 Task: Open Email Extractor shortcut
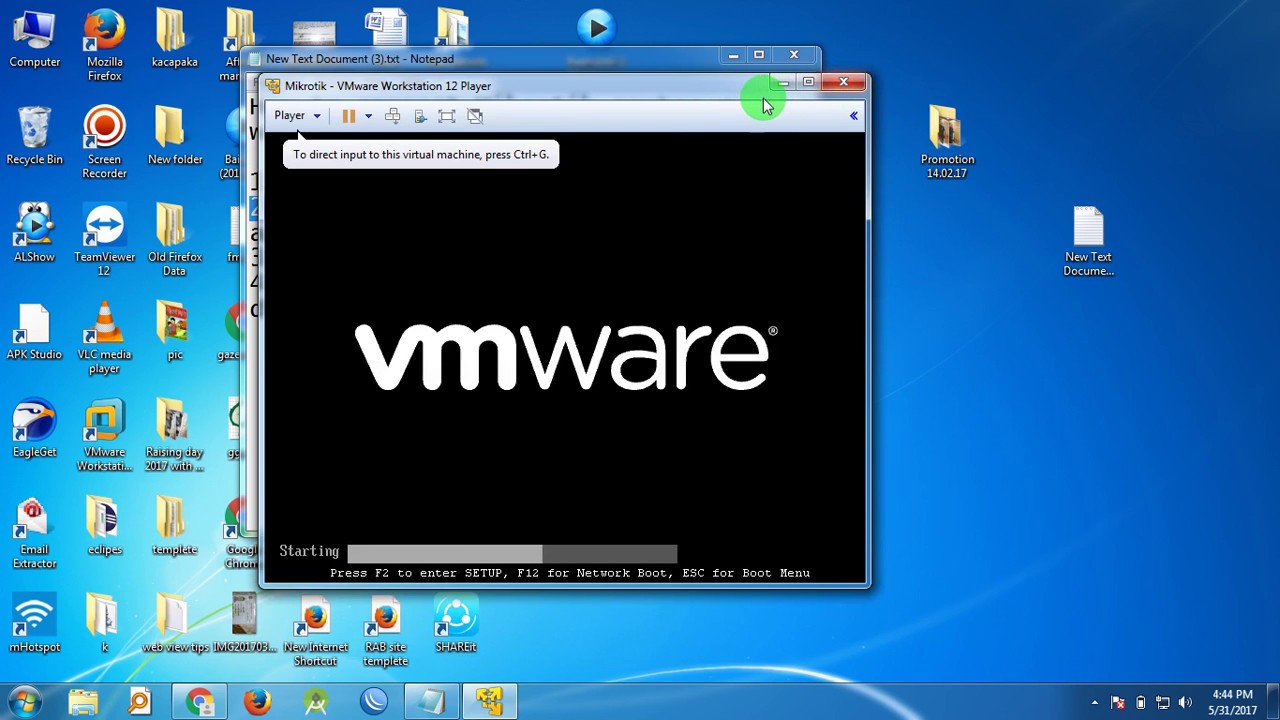pos(34,533)
